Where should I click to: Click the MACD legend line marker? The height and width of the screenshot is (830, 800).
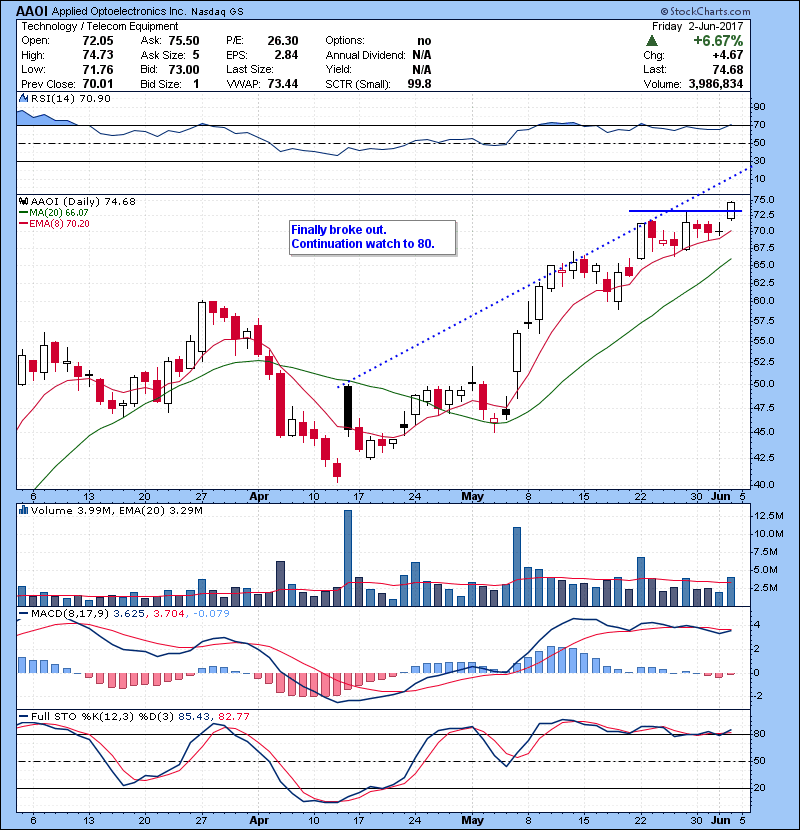pos(23,614)
